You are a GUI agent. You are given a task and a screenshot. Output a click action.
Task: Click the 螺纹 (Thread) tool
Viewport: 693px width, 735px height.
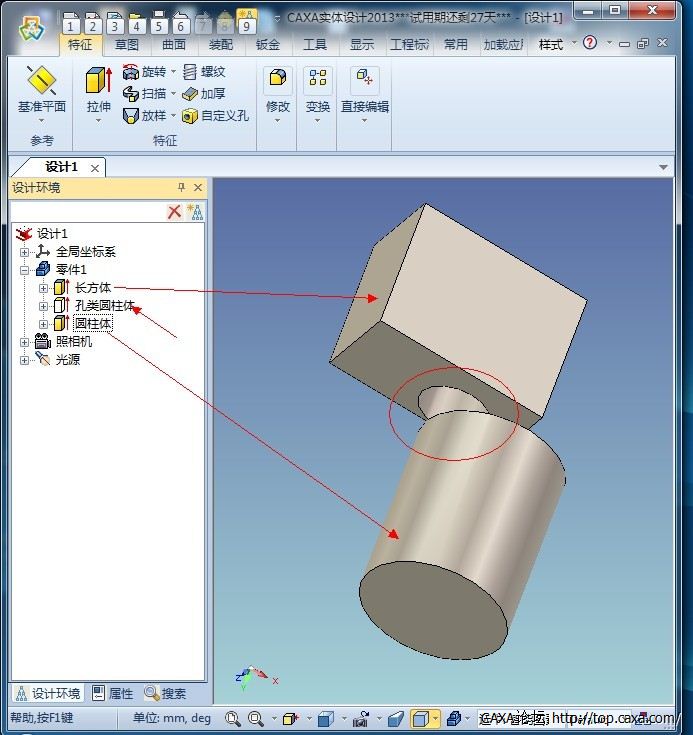click(x=191, y=72)
